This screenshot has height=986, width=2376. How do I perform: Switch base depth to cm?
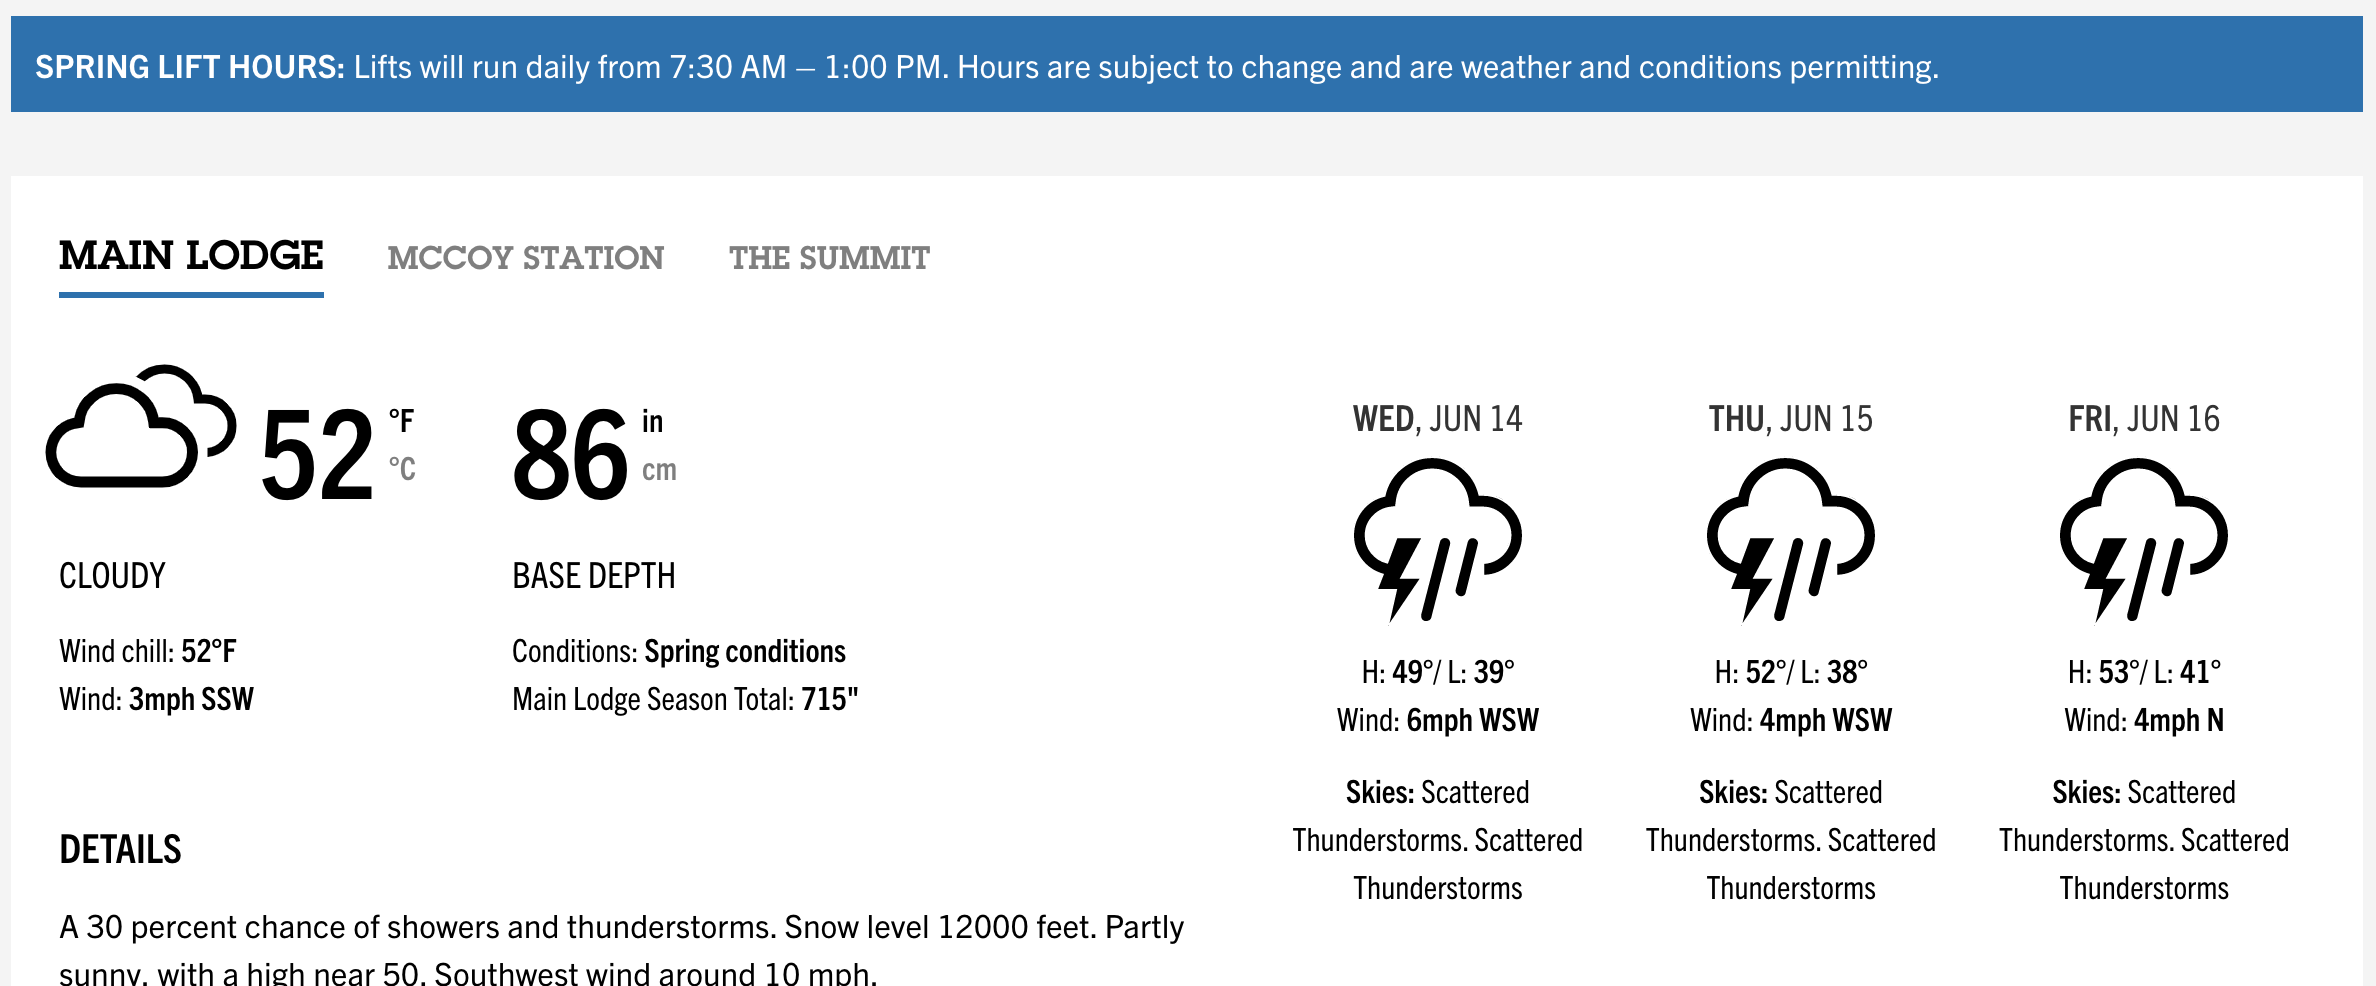(659, 470)
